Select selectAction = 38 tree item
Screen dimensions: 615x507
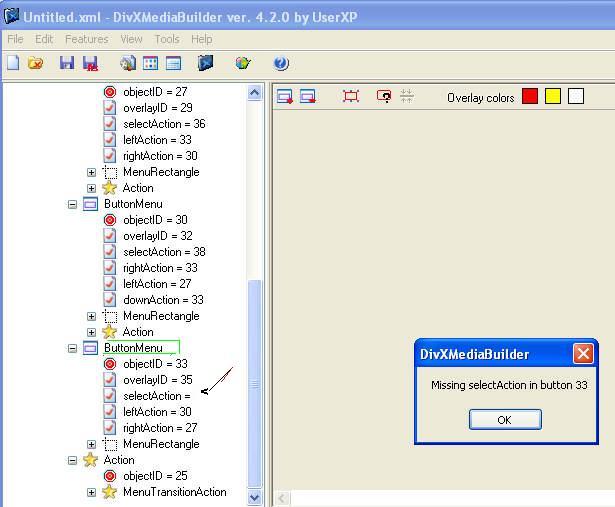164,252
